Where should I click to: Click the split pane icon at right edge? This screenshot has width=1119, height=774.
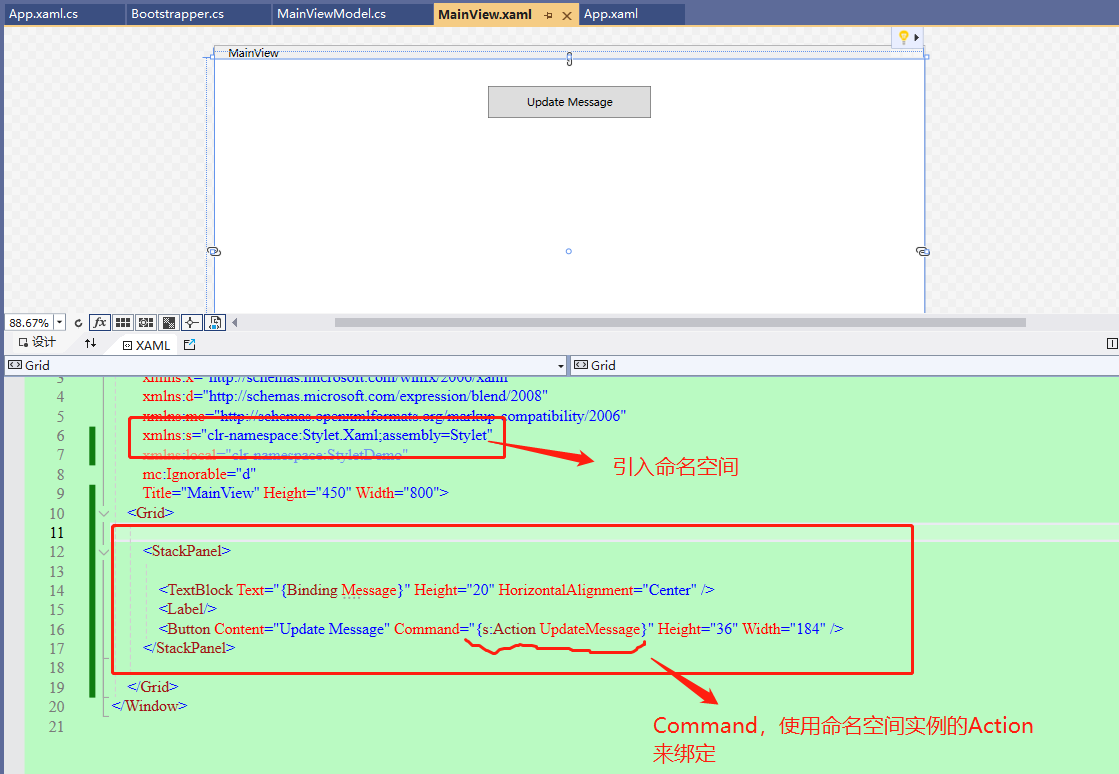pos(1112,344)
